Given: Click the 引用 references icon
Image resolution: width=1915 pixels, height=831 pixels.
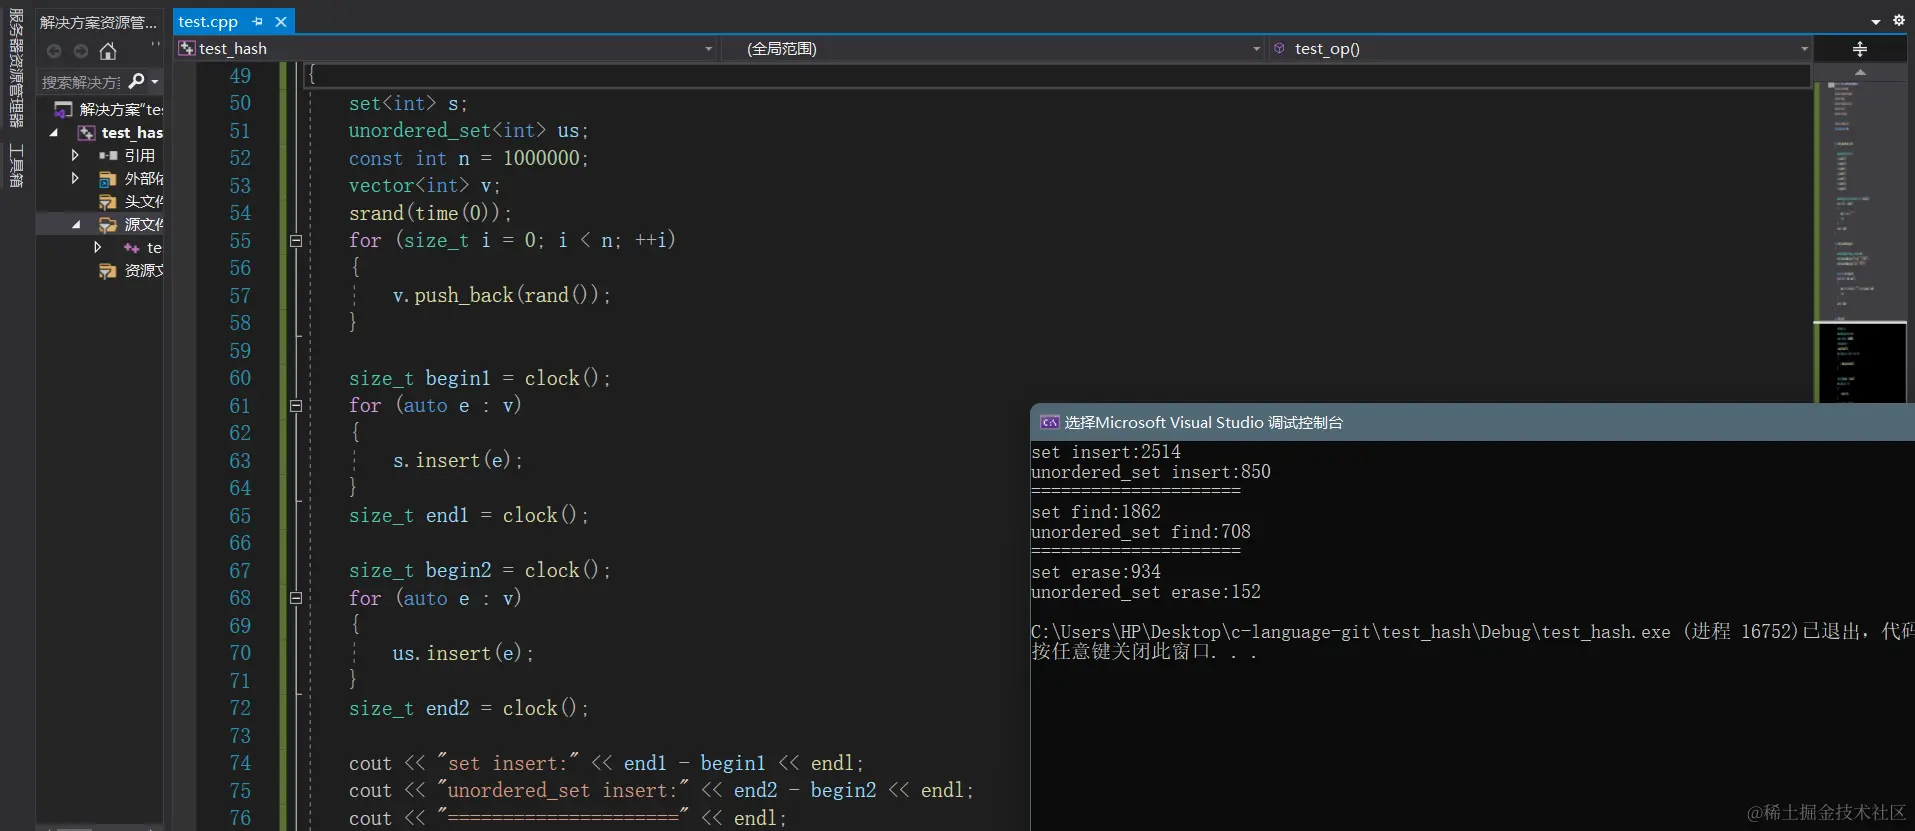Looking at the screenshot, I should click(108, 156).
